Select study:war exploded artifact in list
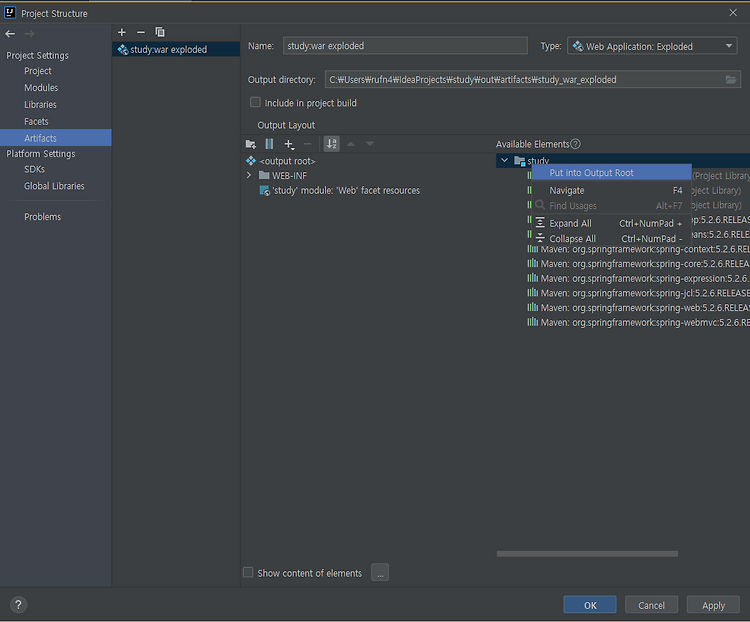Viewport: 750px width, 622px height. [x=176, y=49]
